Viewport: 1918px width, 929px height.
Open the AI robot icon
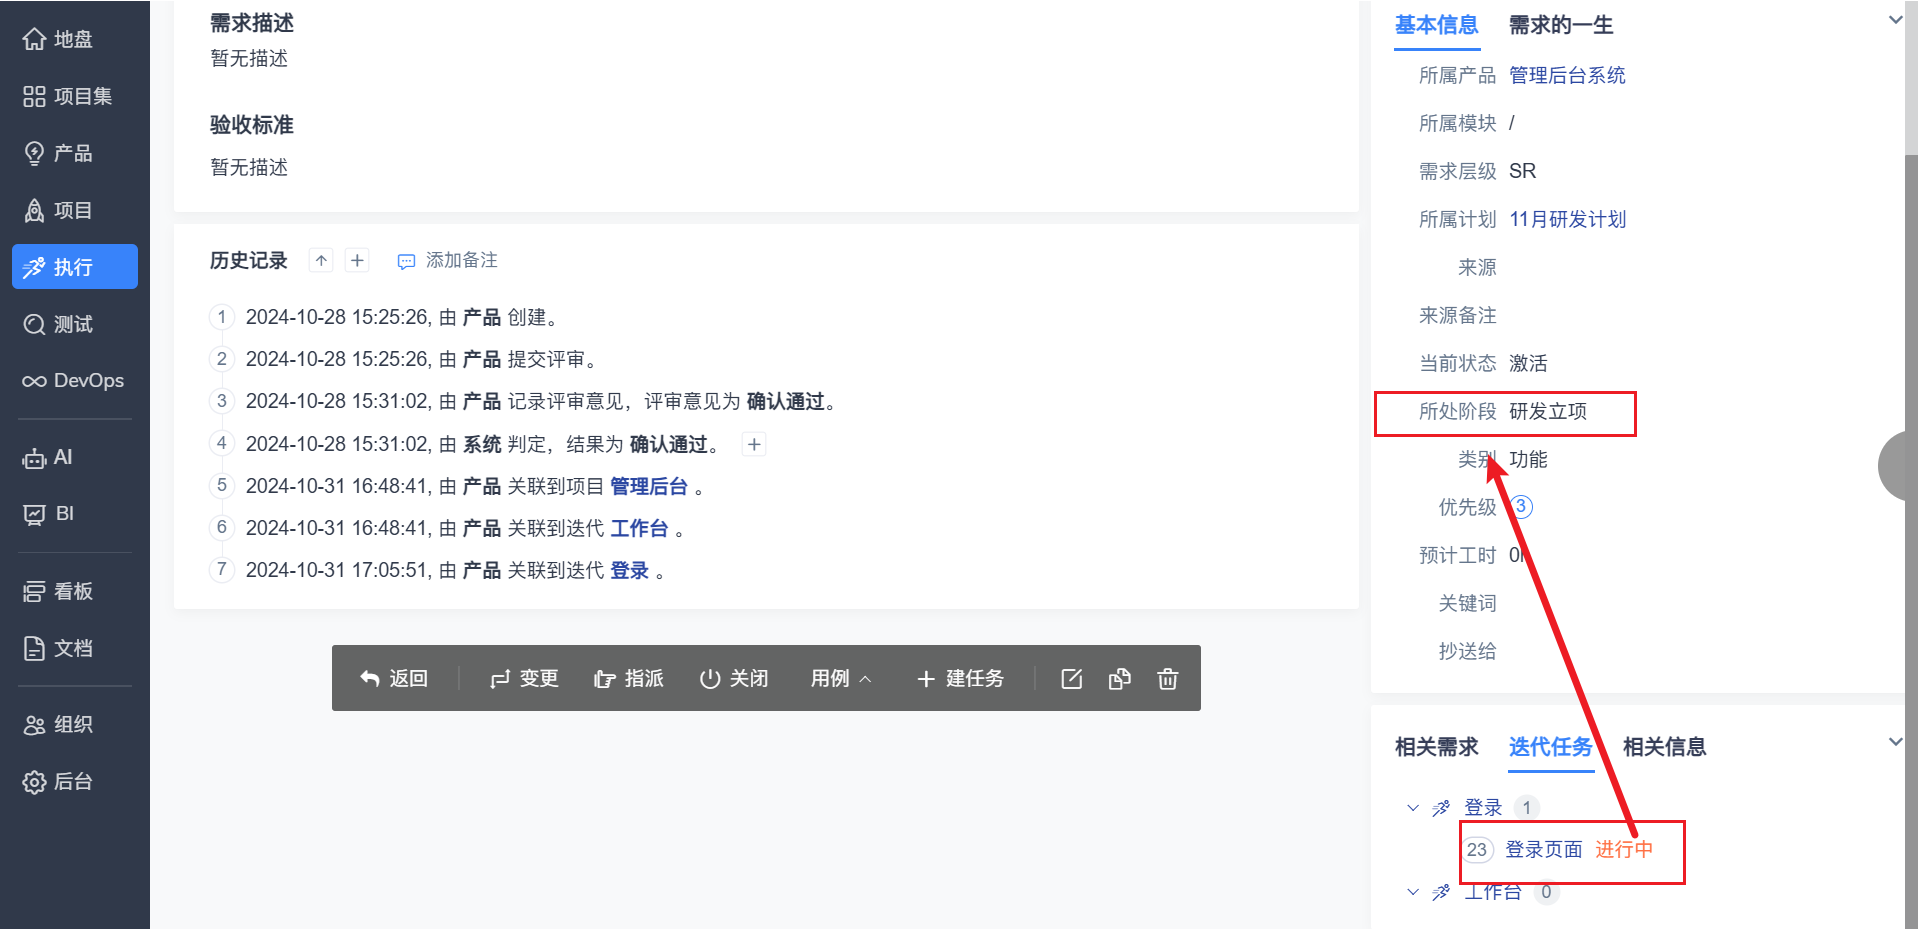[34, 458]
